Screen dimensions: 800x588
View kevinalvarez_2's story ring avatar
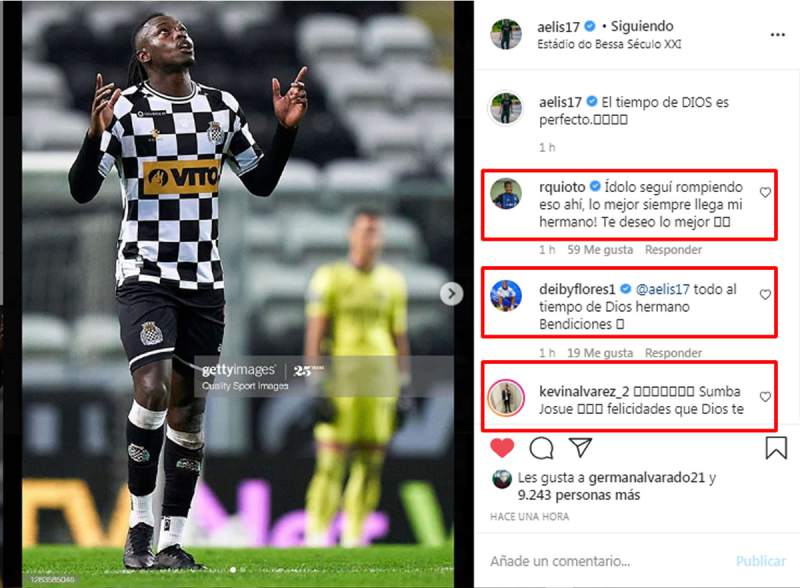tap(506, 398)
